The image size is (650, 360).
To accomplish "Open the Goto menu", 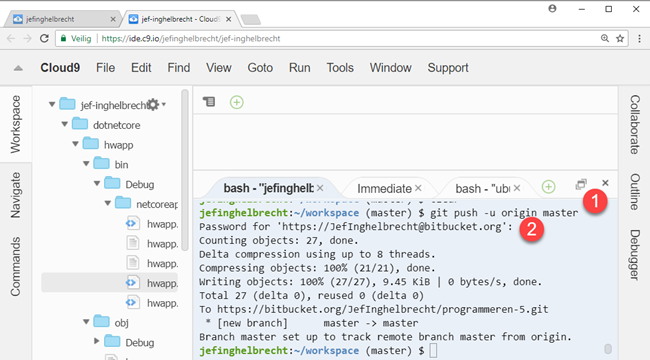I will click(x=260, y=68).
